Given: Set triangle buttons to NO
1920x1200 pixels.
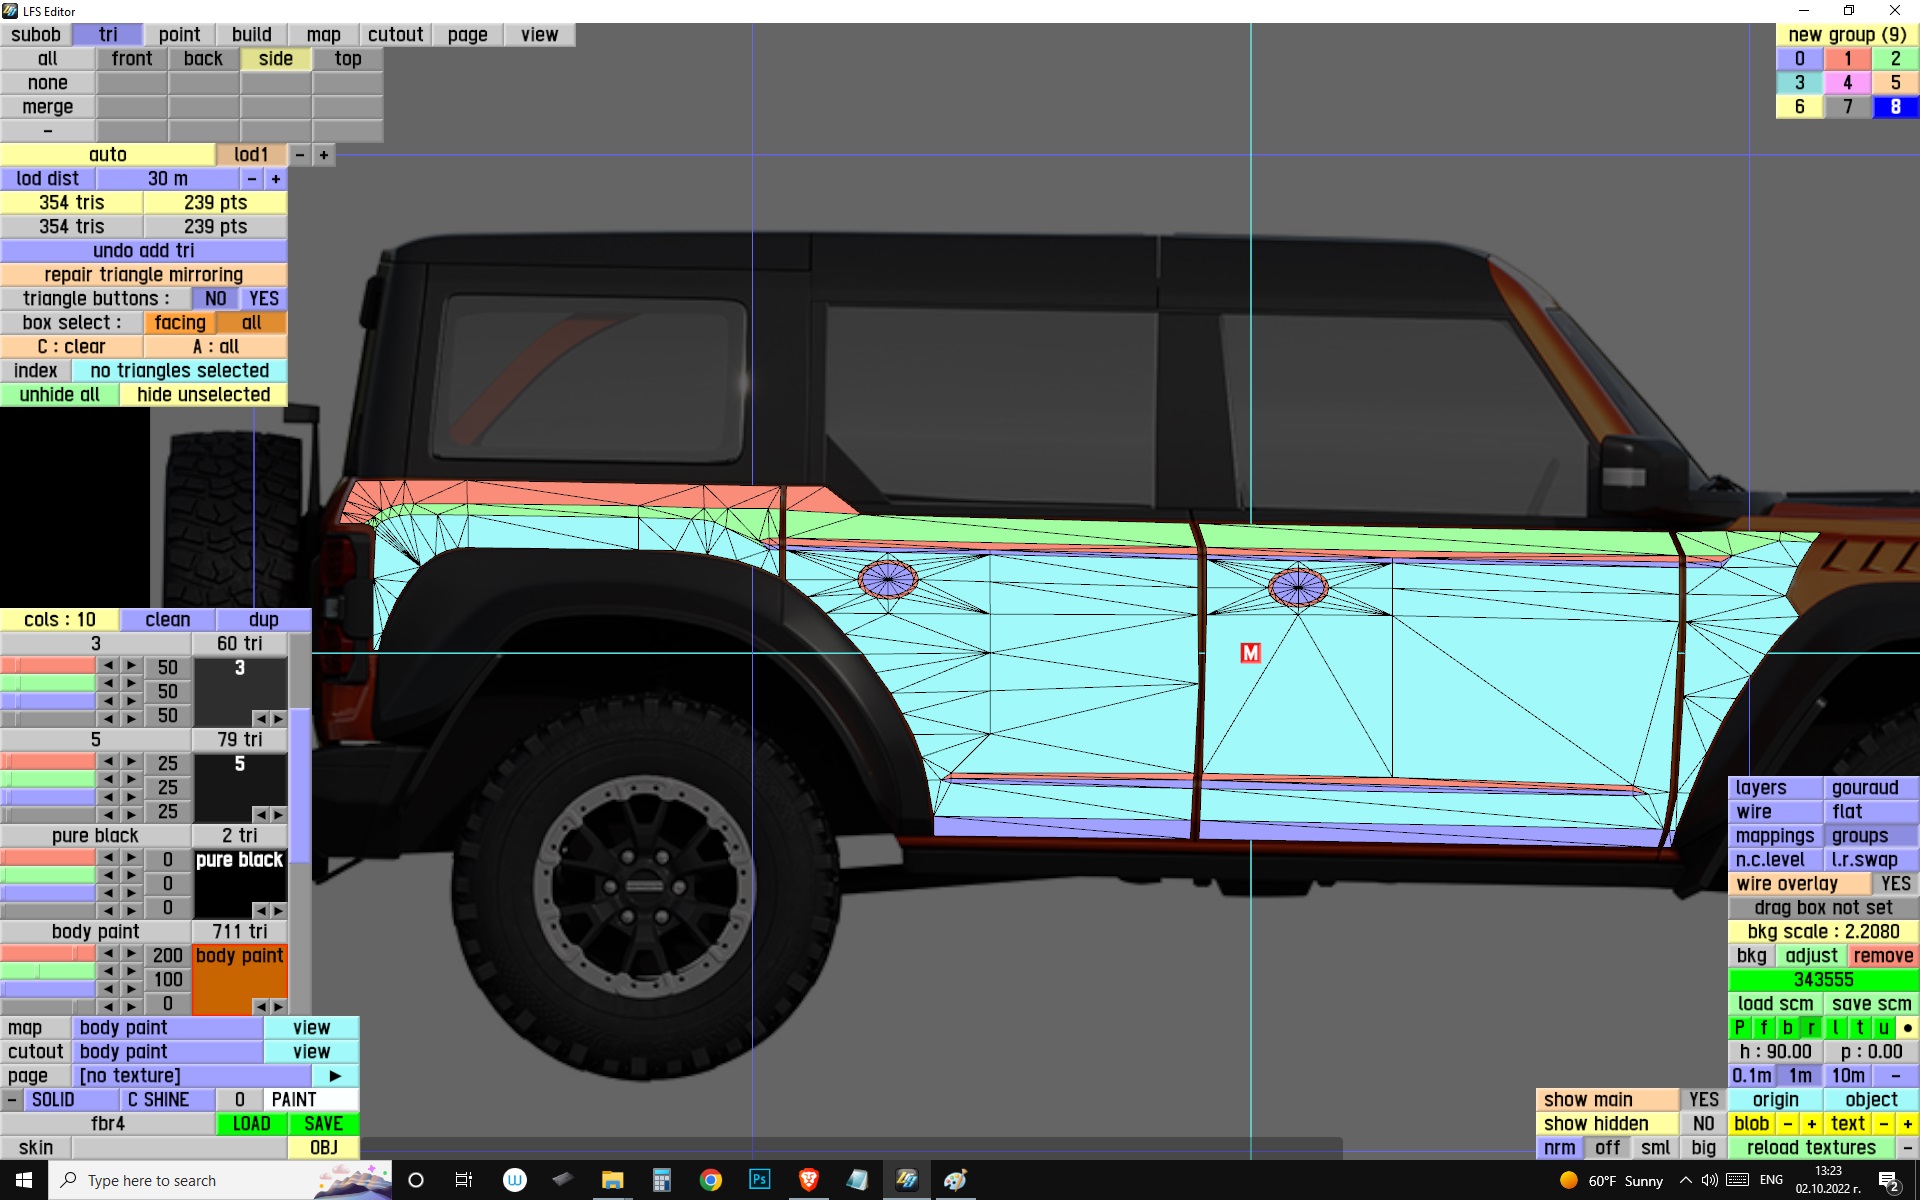Looking at the screenshot, I should click(215, 299).
